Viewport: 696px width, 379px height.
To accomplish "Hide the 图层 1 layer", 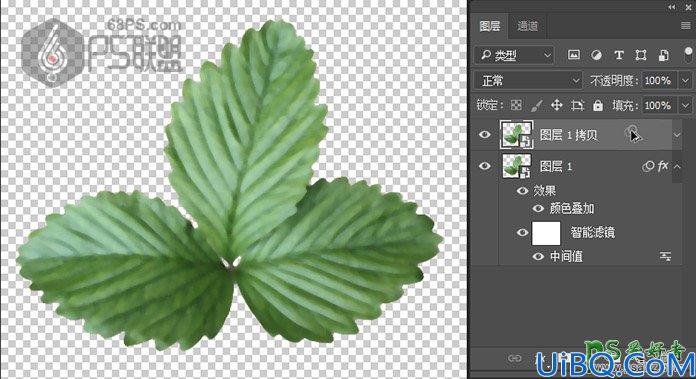I will click(485, 166).
